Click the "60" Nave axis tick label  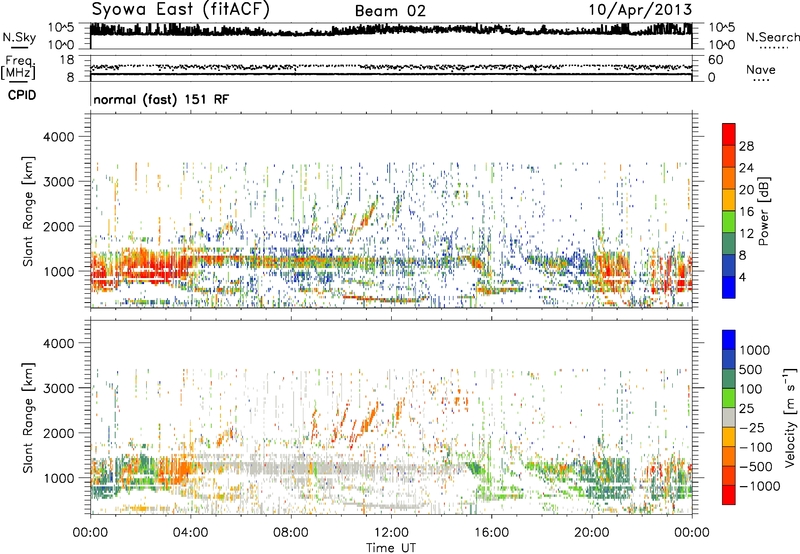[x=715, y=60]
